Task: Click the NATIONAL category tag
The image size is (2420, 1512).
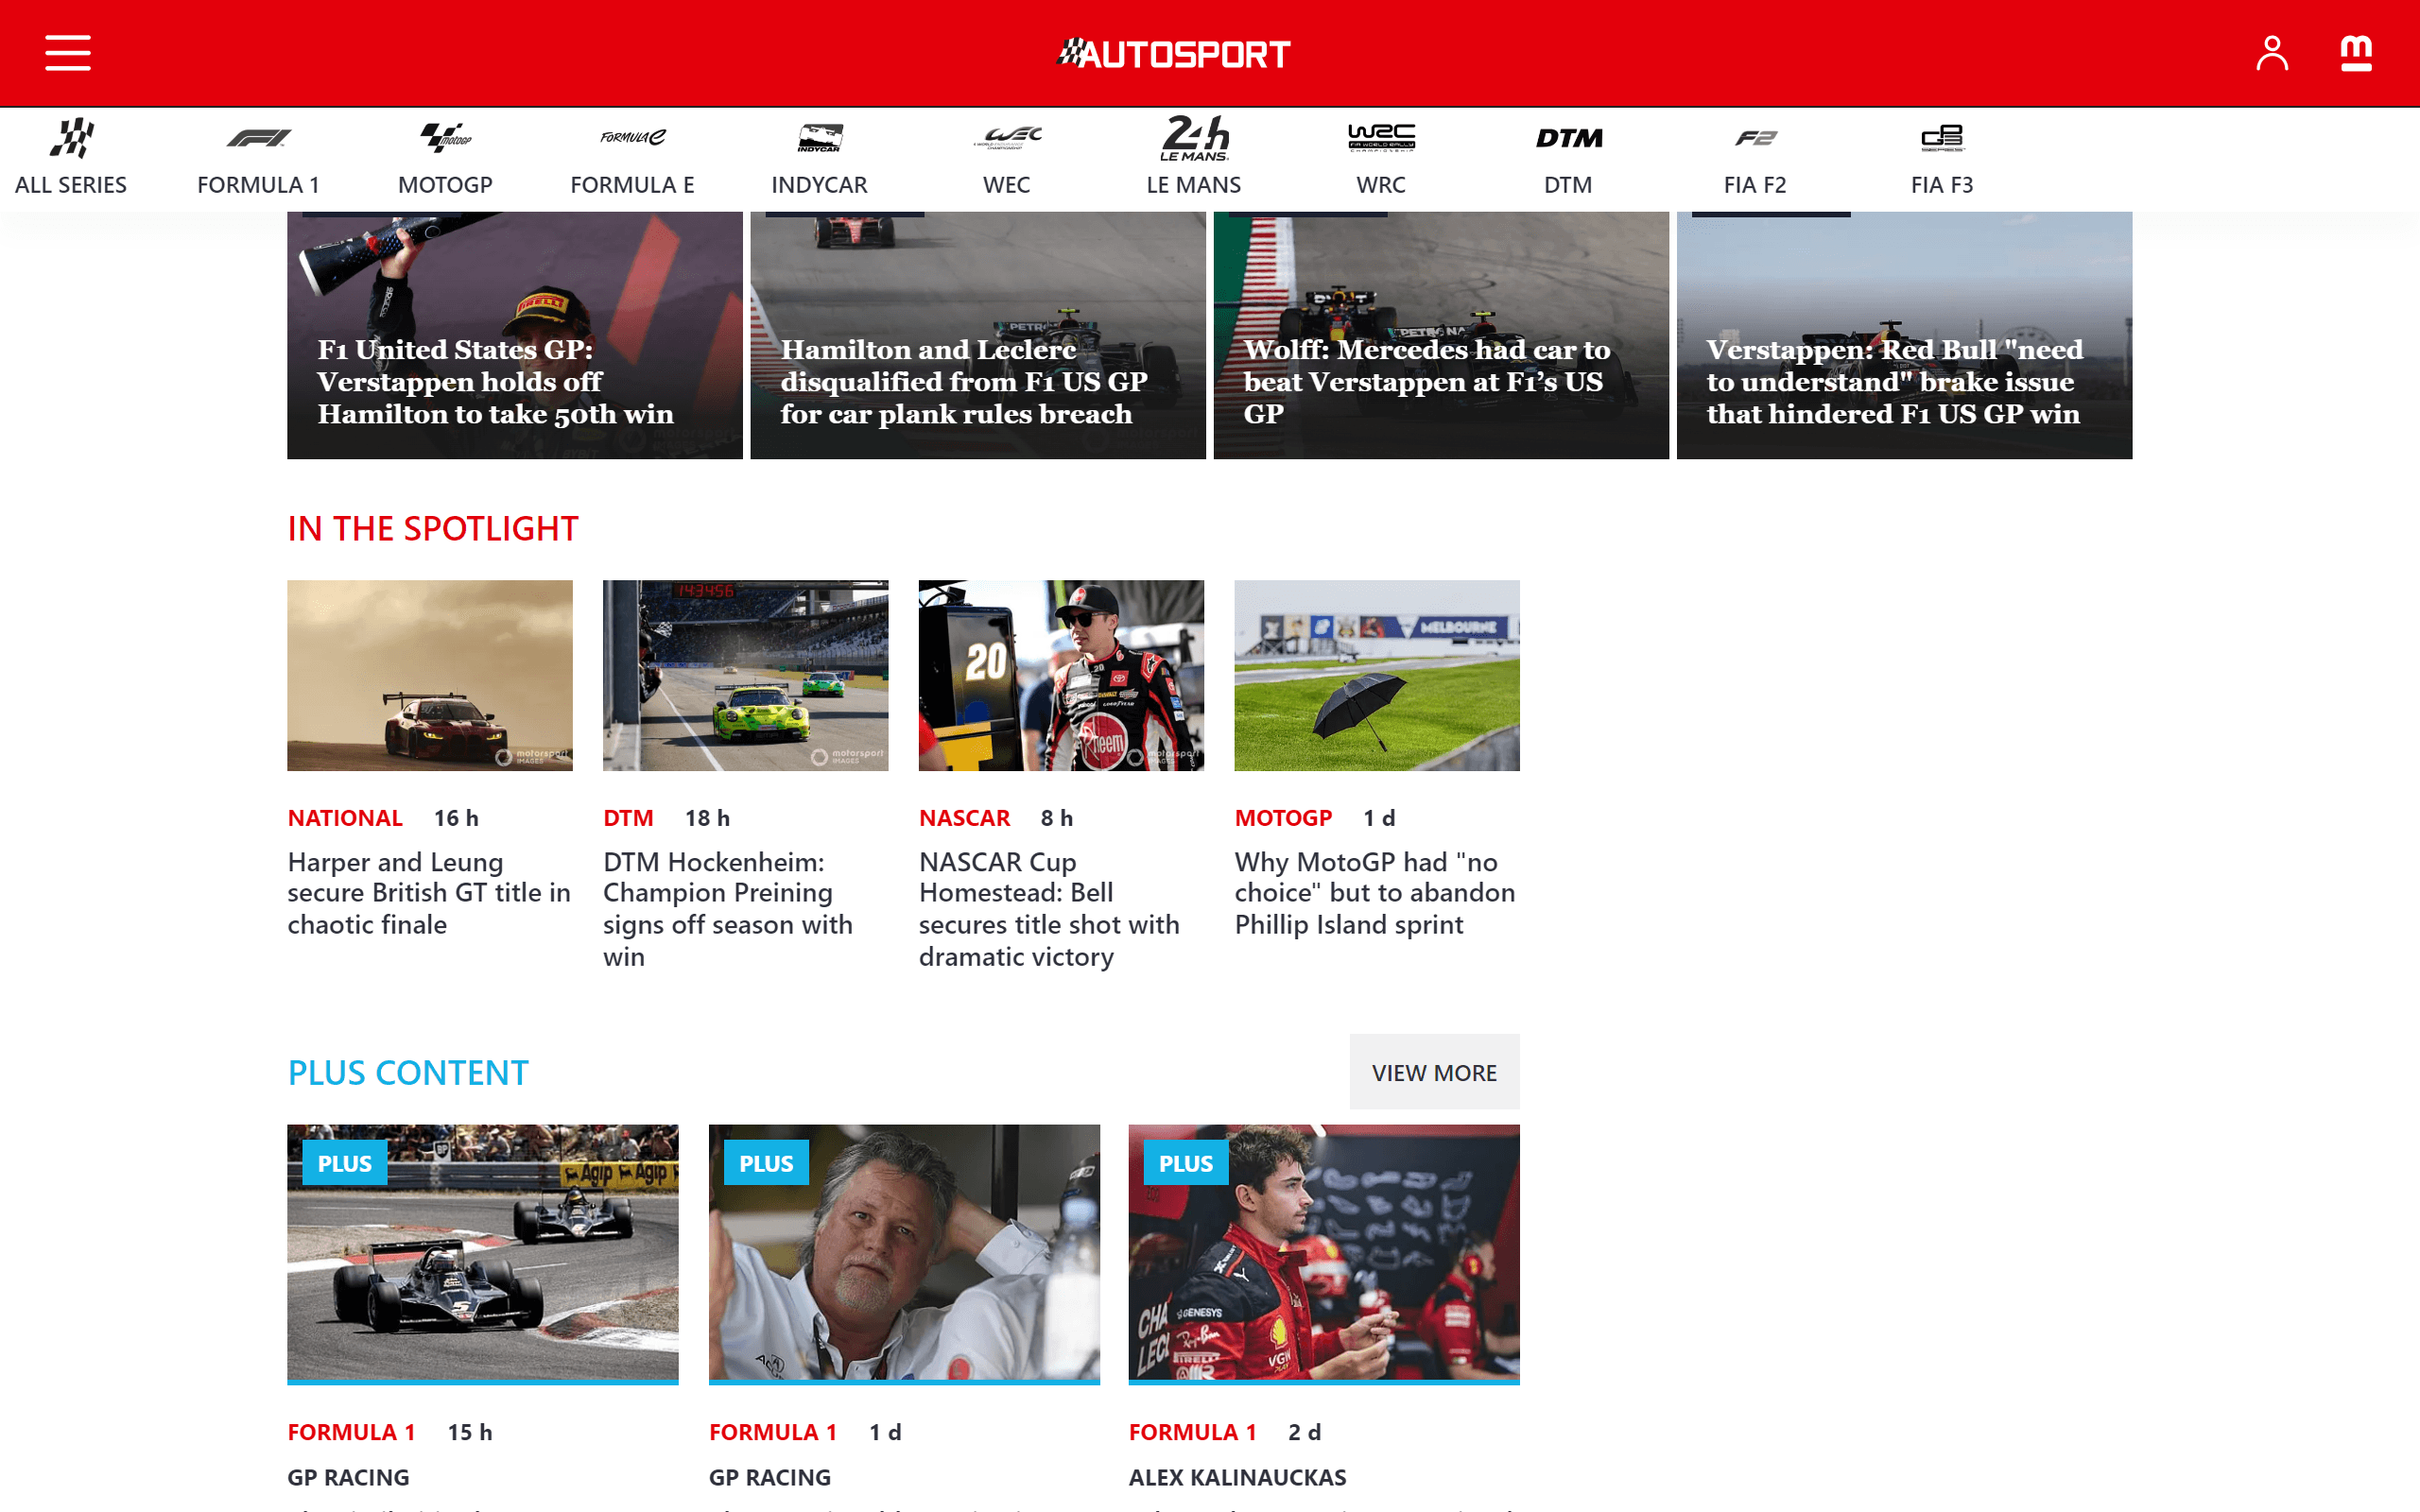Action: (345, 818)
